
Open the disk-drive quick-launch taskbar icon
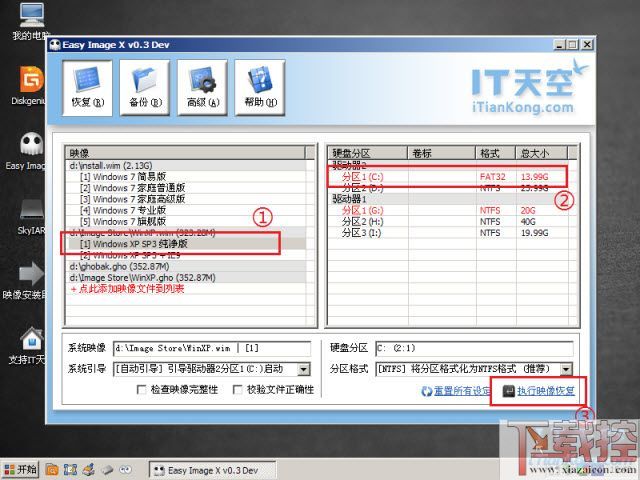[x=107, y=470]
